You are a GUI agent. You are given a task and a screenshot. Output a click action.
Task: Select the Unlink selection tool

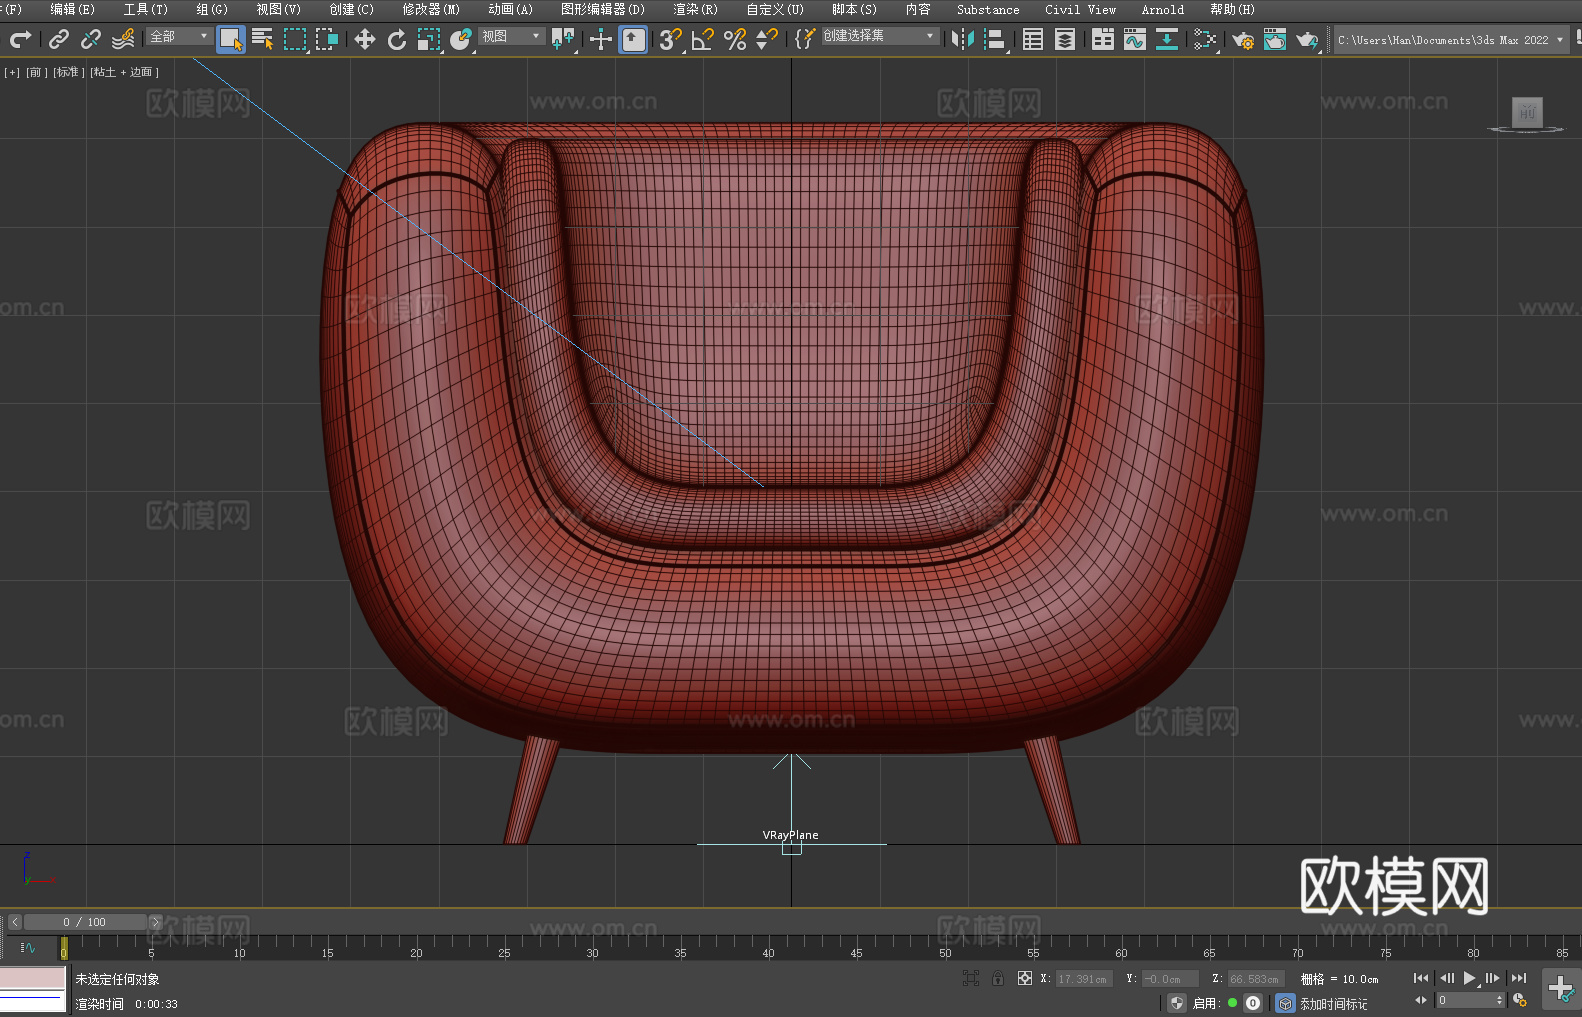pyautogui.click(x=91, y=39)
